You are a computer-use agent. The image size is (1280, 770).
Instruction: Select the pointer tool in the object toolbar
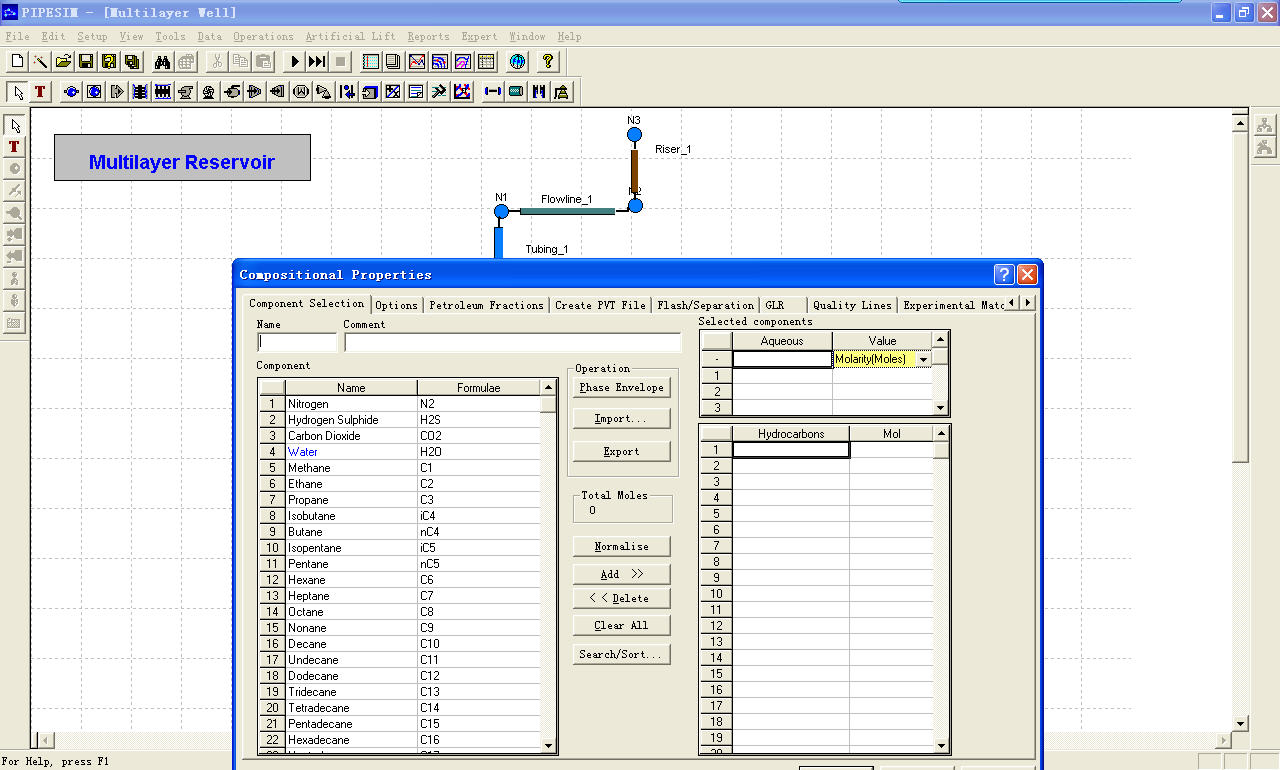pyautogui.click(x=17, y=92)
